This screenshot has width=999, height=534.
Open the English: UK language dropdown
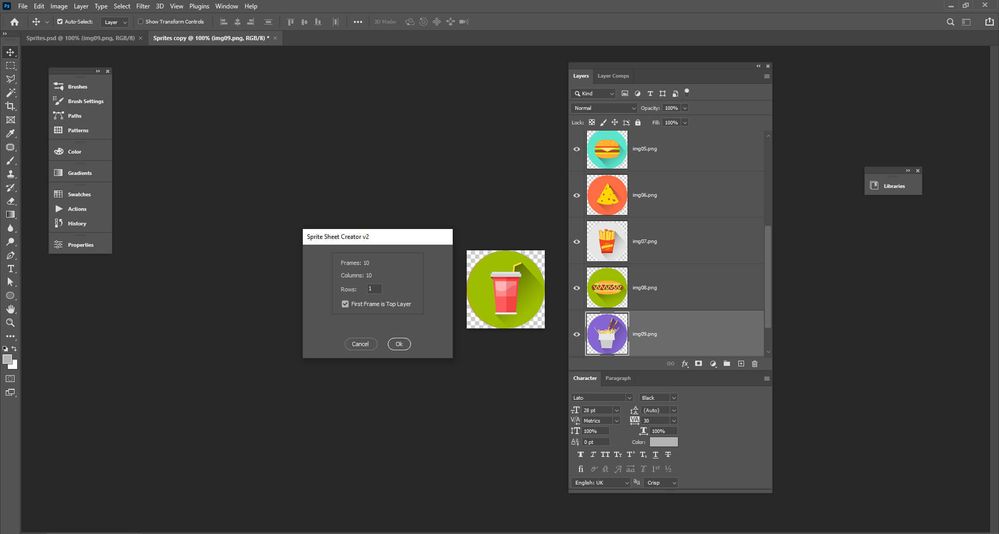pos(602,482)
